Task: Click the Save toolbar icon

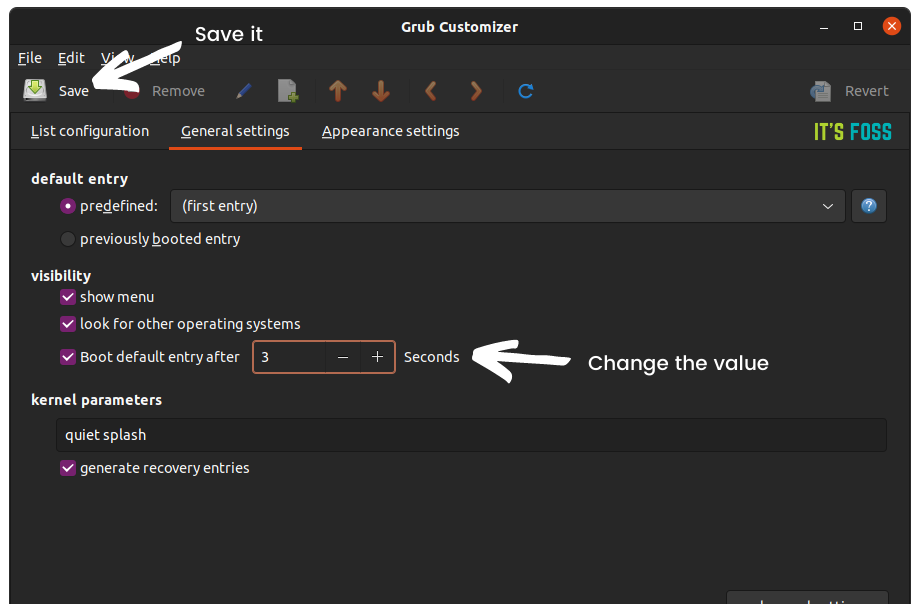Action: [x=36, y=90]
